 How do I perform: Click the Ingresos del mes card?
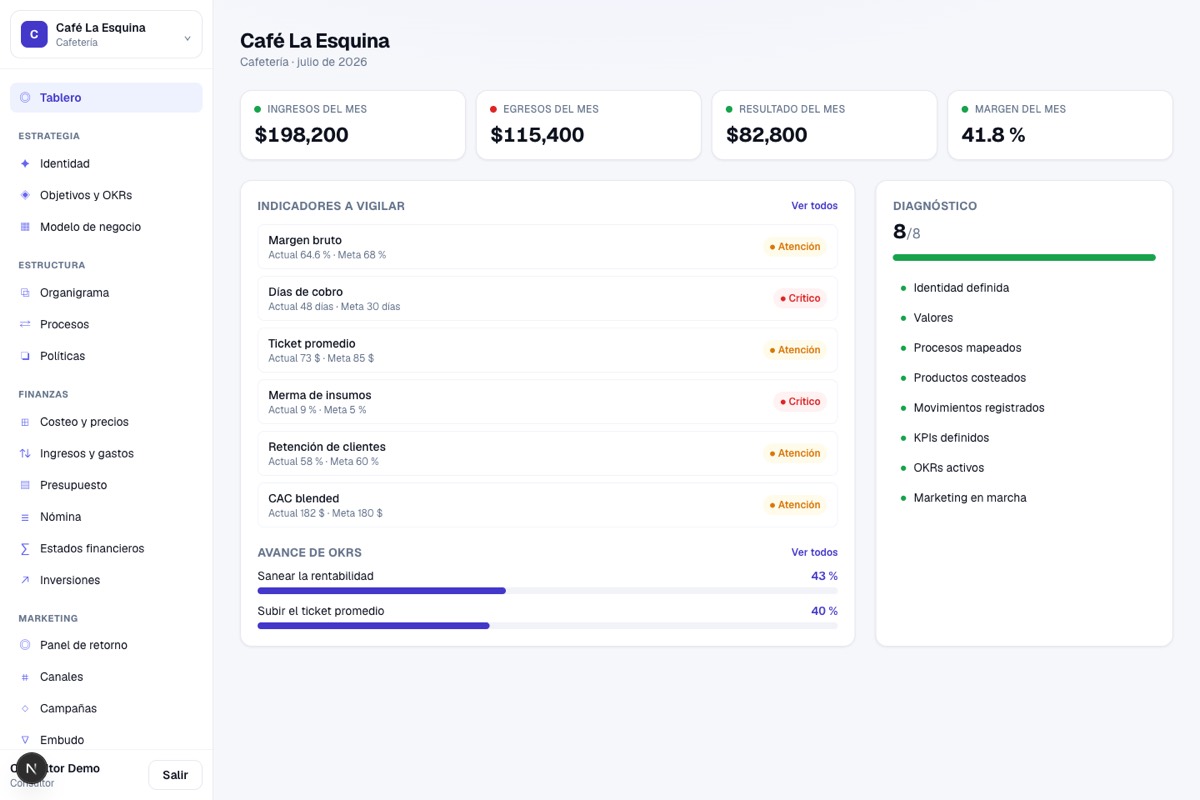click(353, 125)
